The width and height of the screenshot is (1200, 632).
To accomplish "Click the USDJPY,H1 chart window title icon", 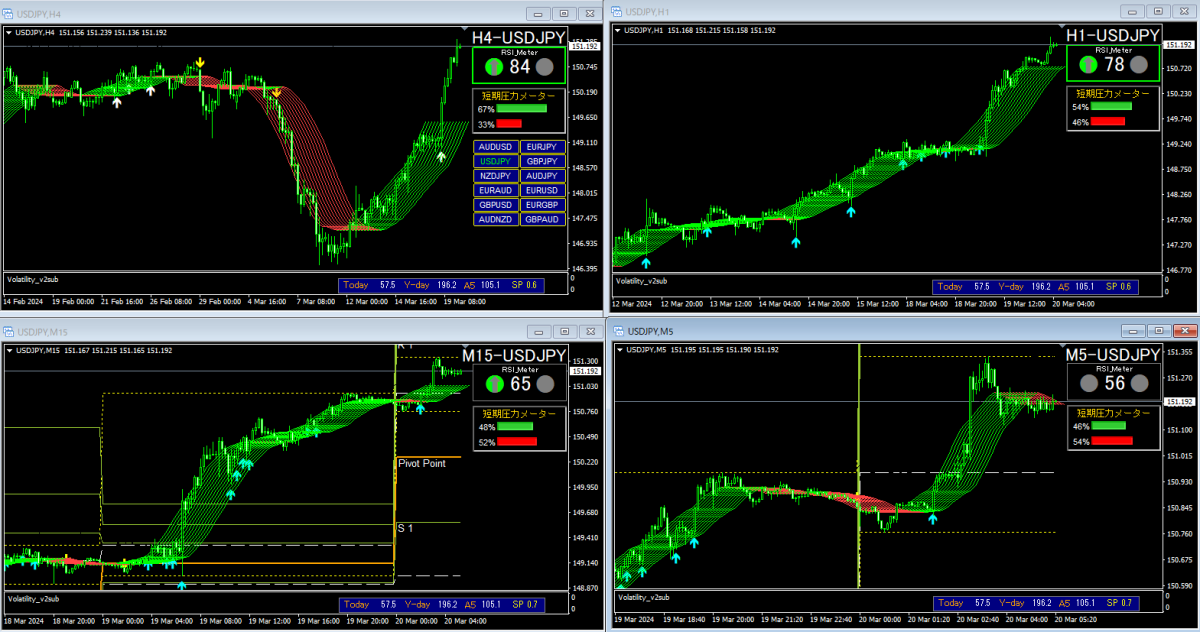I will tap(616, 12).
